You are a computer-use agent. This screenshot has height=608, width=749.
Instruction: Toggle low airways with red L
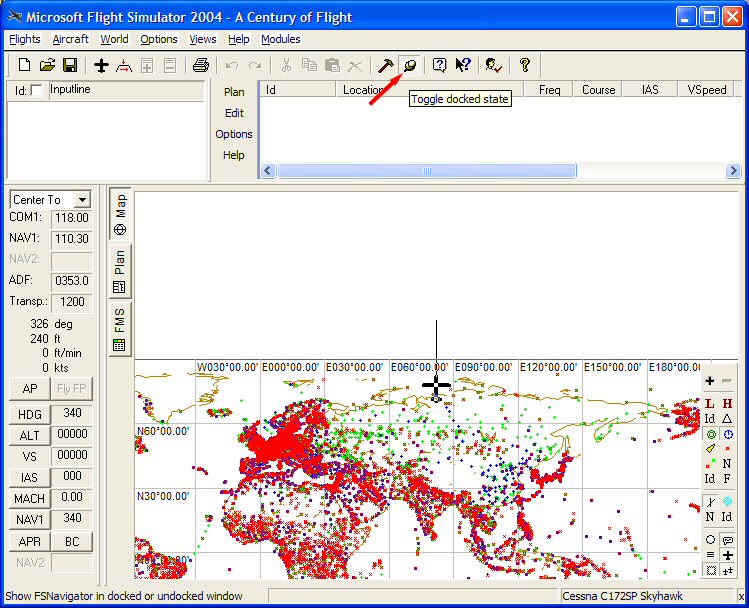[710, 404]
